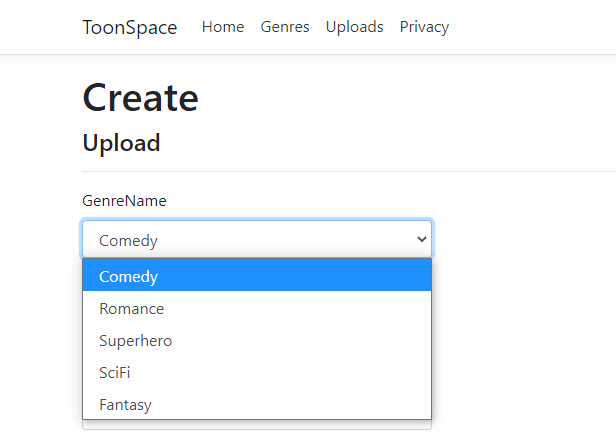Select Romance from genre list
Viewport: 616px width, 440px height.
tap(257, 308)
